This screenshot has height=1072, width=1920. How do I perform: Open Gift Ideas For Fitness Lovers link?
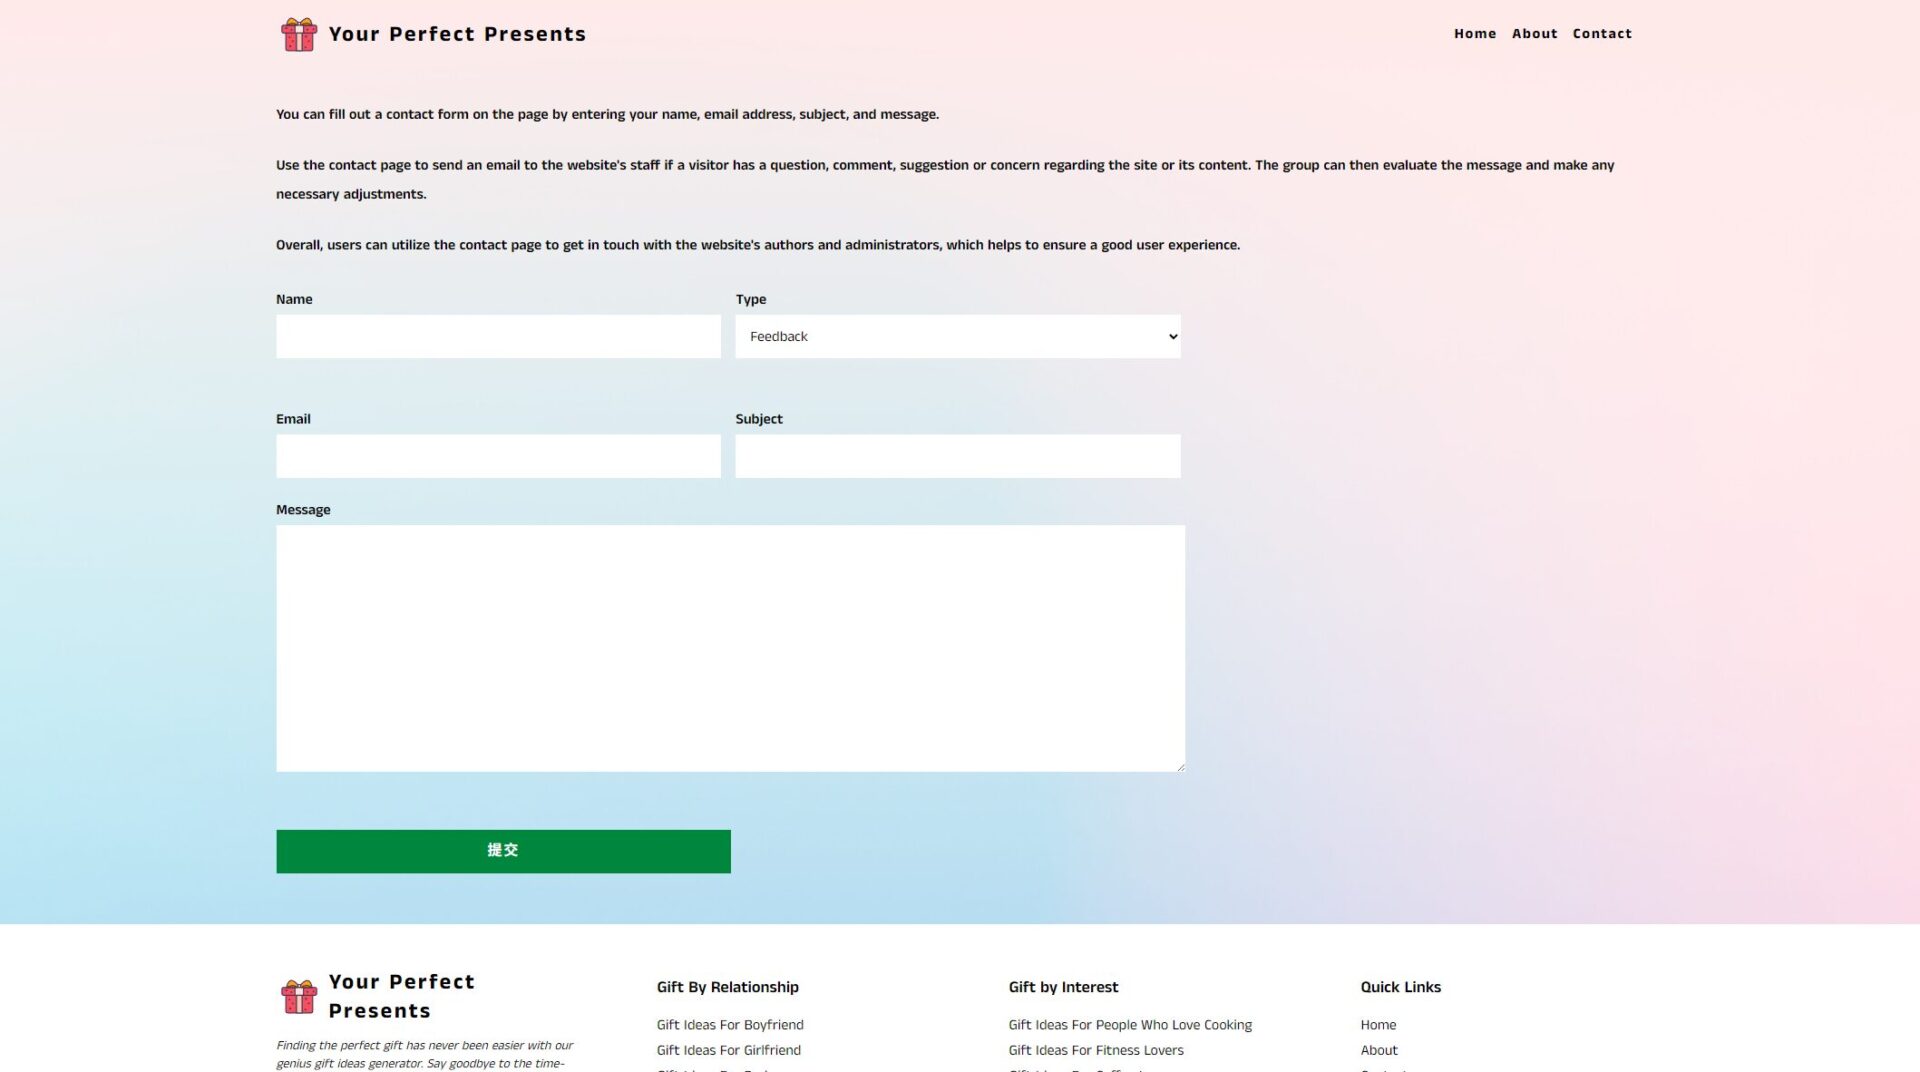1095,1050
